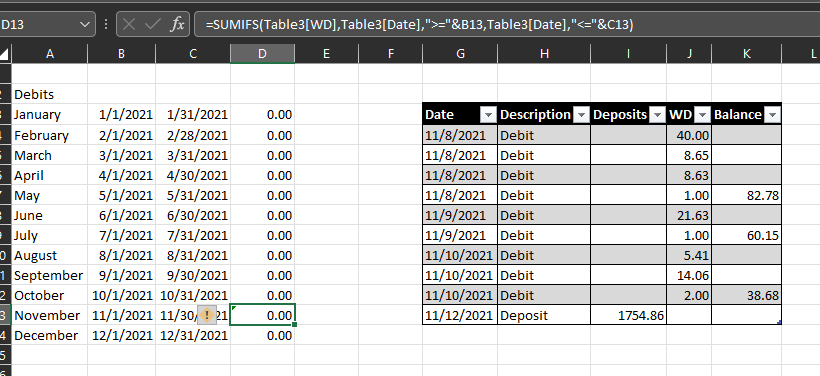Open the Deposits column filter dropdown

pos(657,115)
